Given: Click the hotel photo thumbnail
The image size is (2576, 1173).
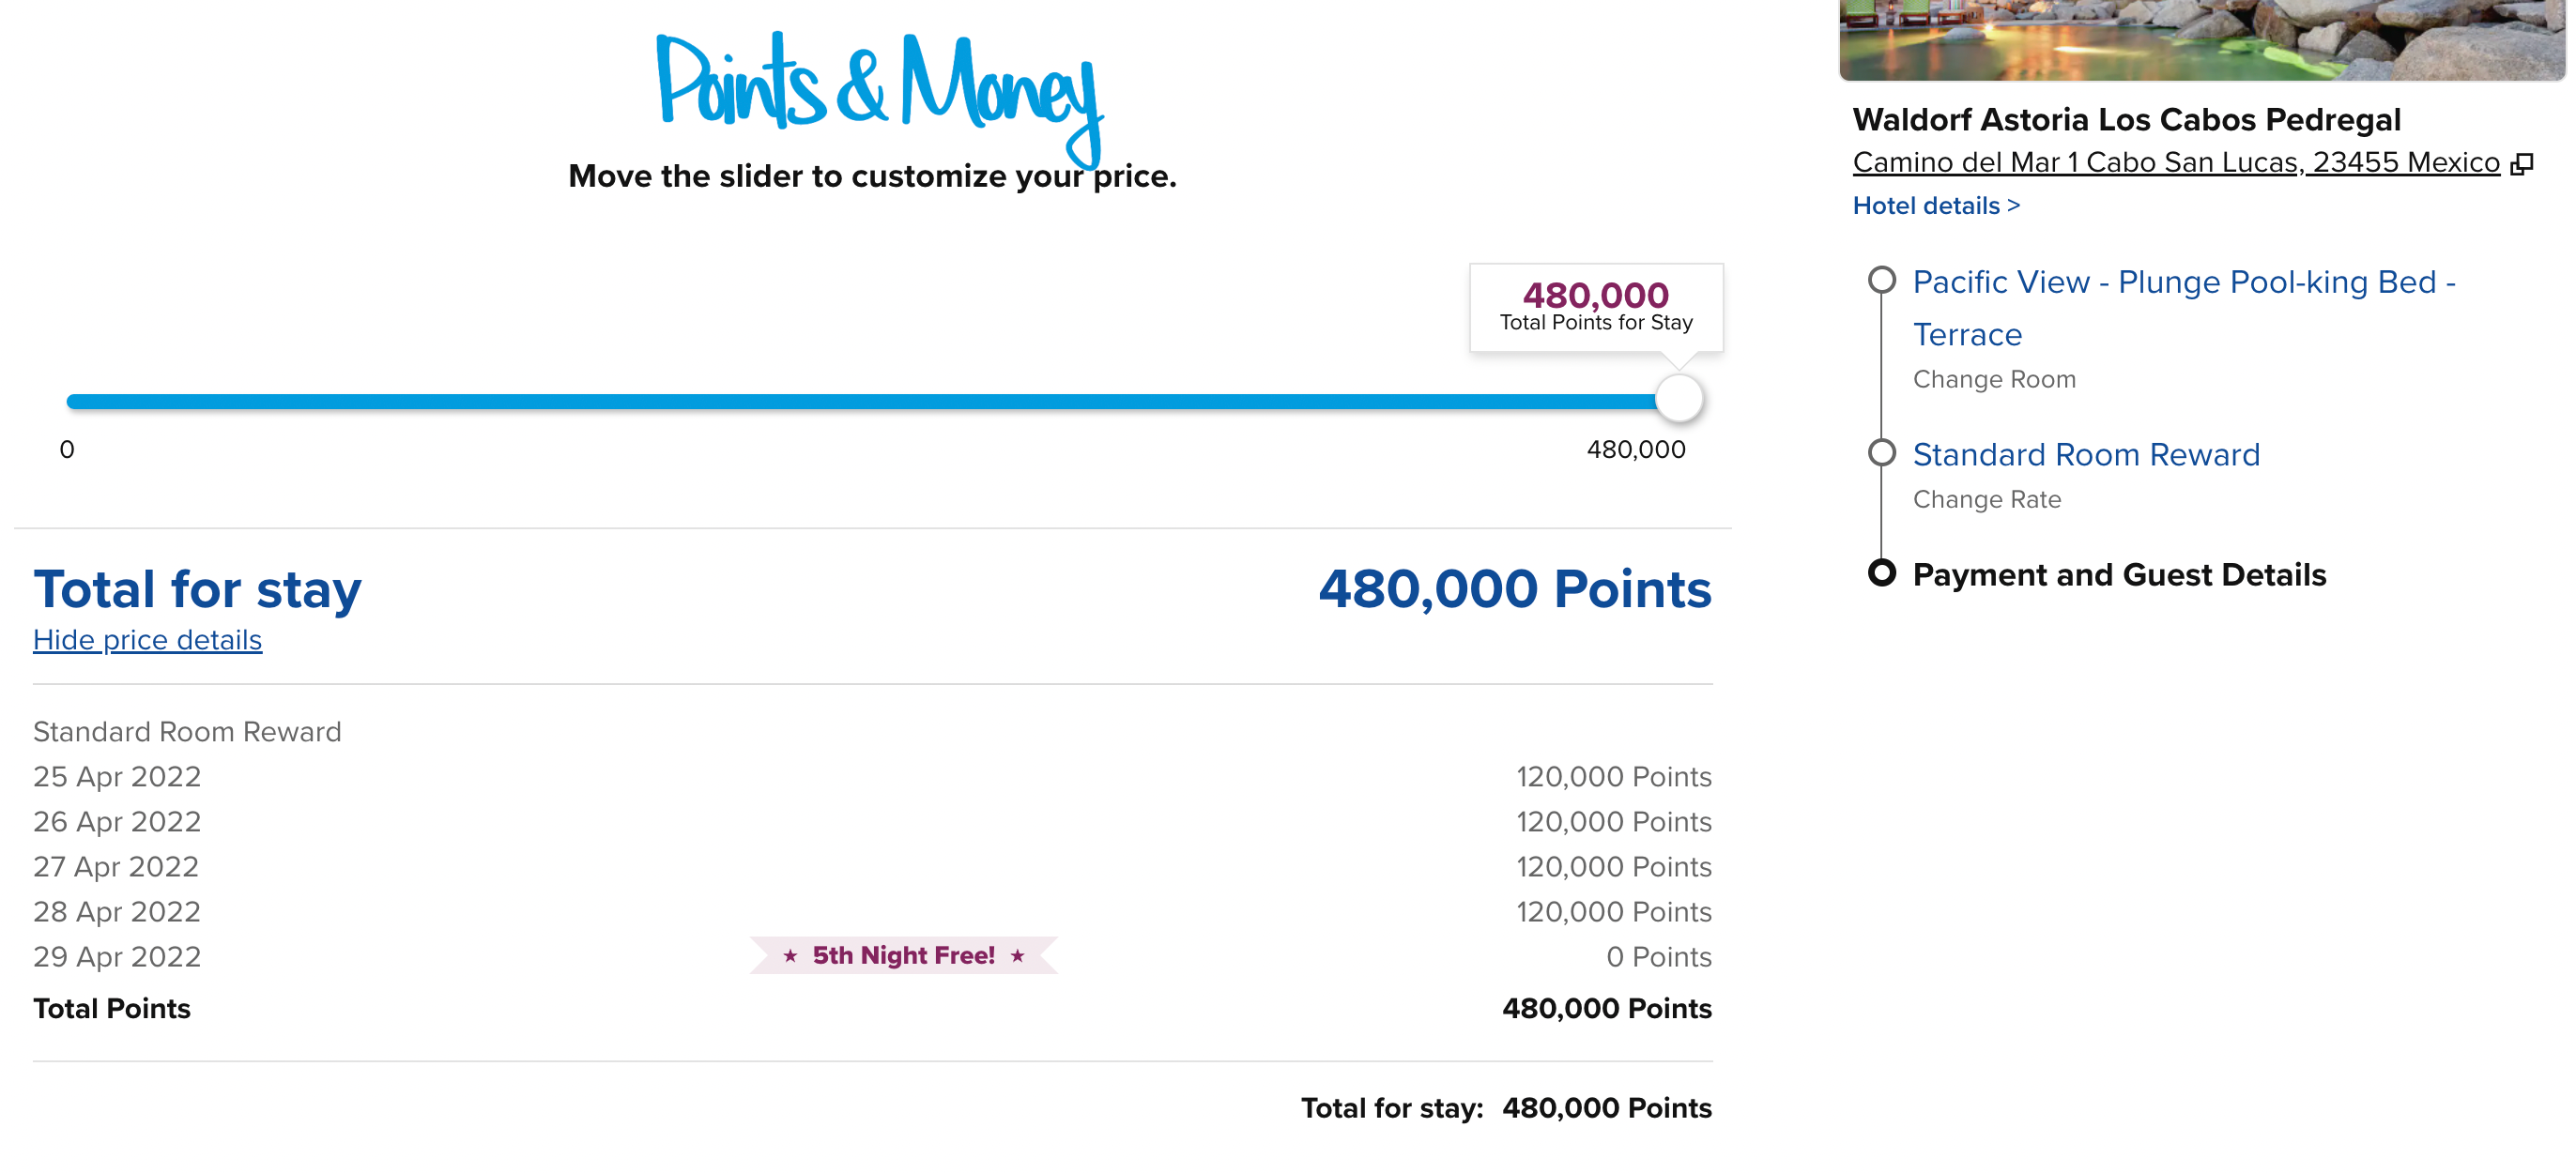Looking at the screenshot, I should [2202, 40].
